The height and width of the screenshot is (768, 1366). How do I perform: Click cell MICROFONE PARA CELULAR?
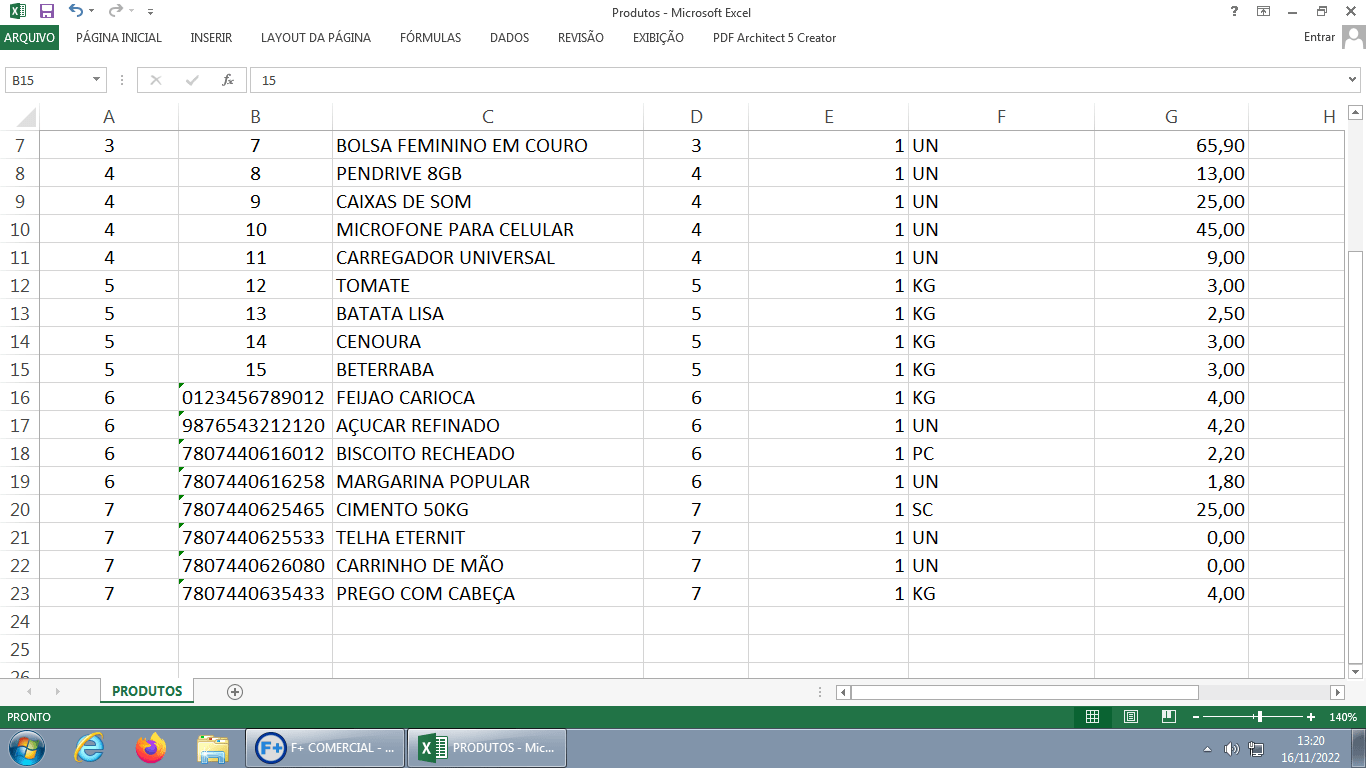click(488, 229)
